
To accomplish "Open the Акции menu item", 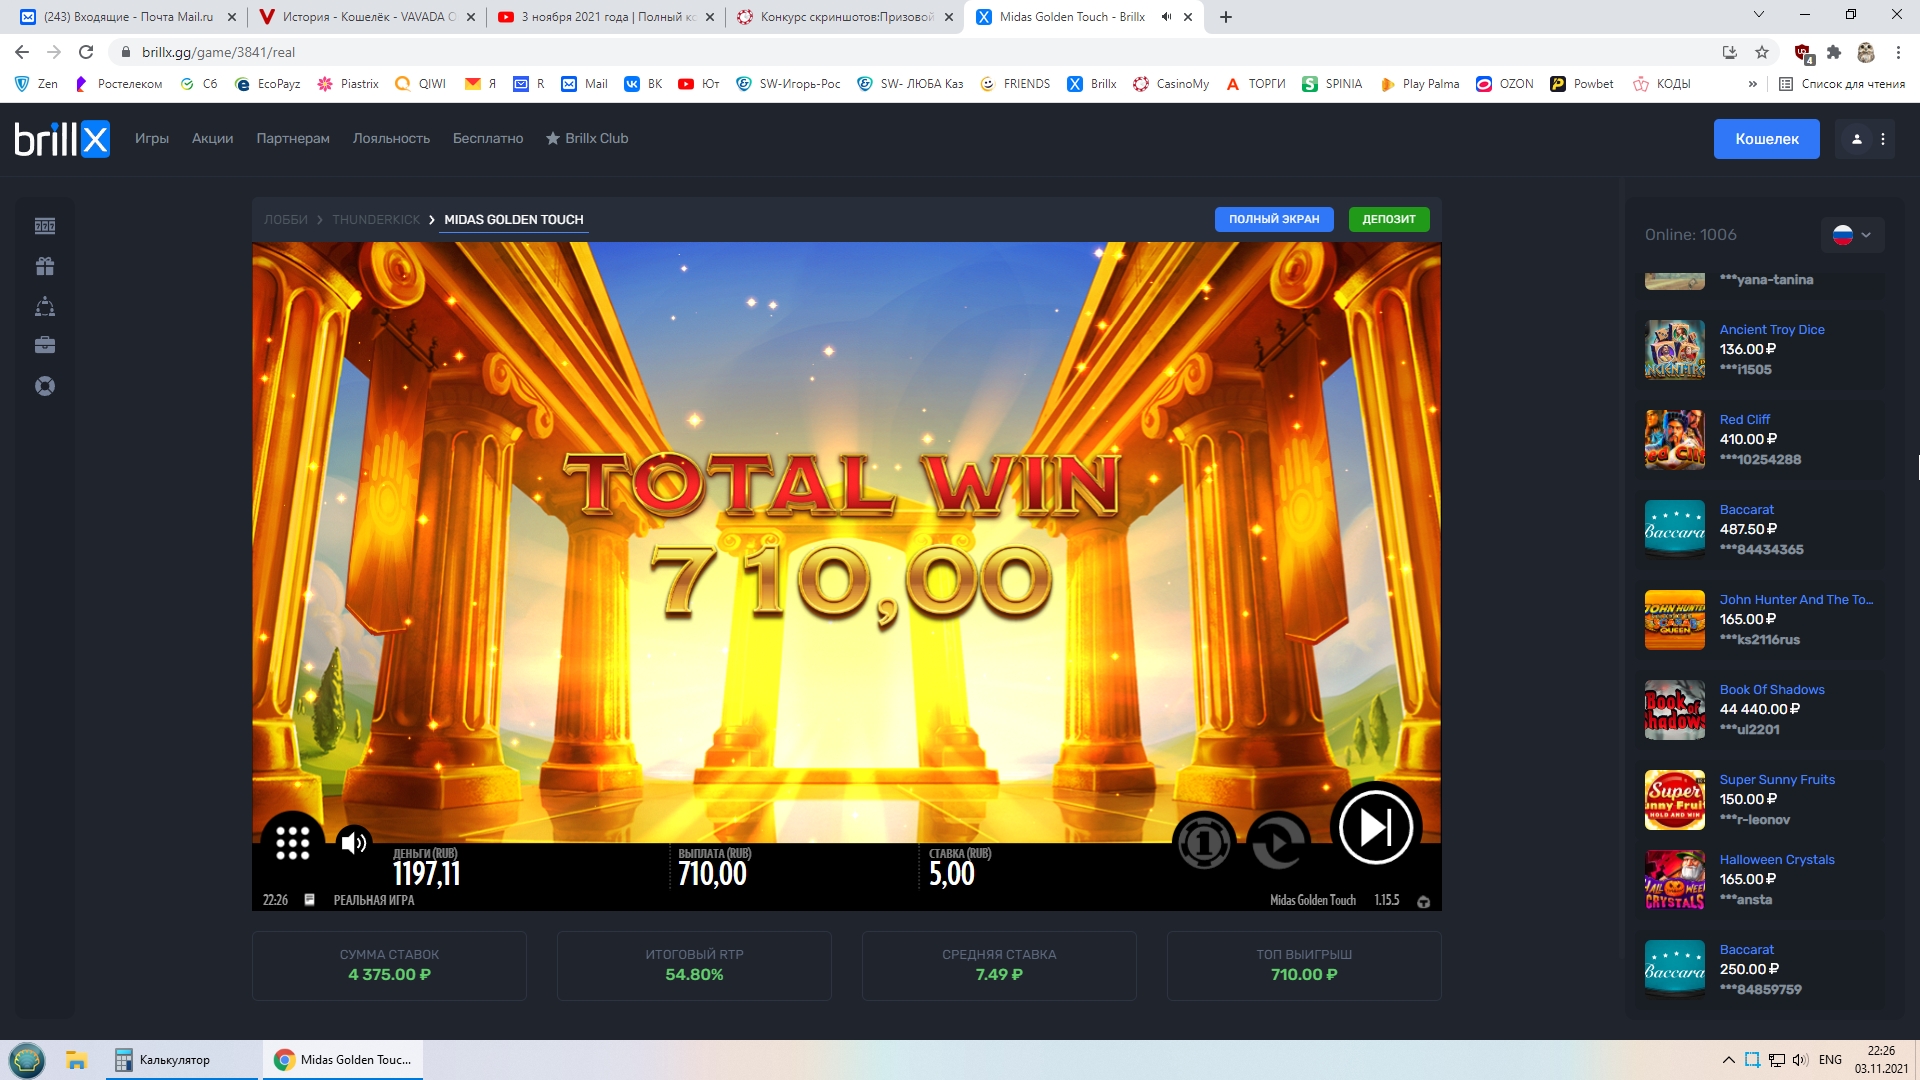I will 212,139.
